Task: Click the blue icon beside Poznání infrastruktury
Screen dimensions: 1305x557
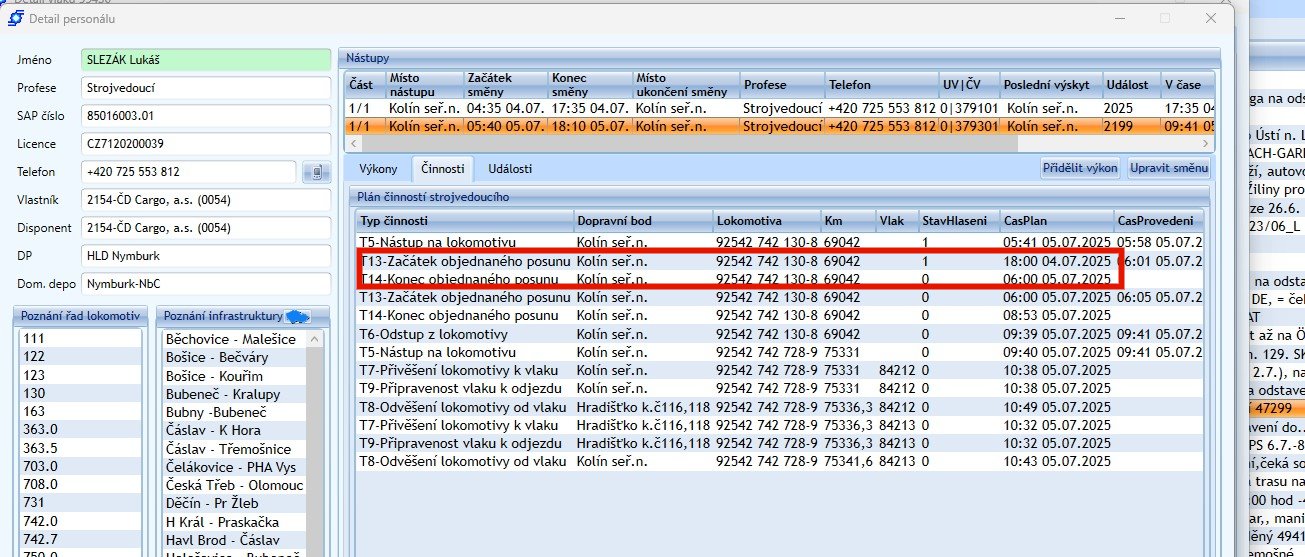Action: click(x=296, y=316)
